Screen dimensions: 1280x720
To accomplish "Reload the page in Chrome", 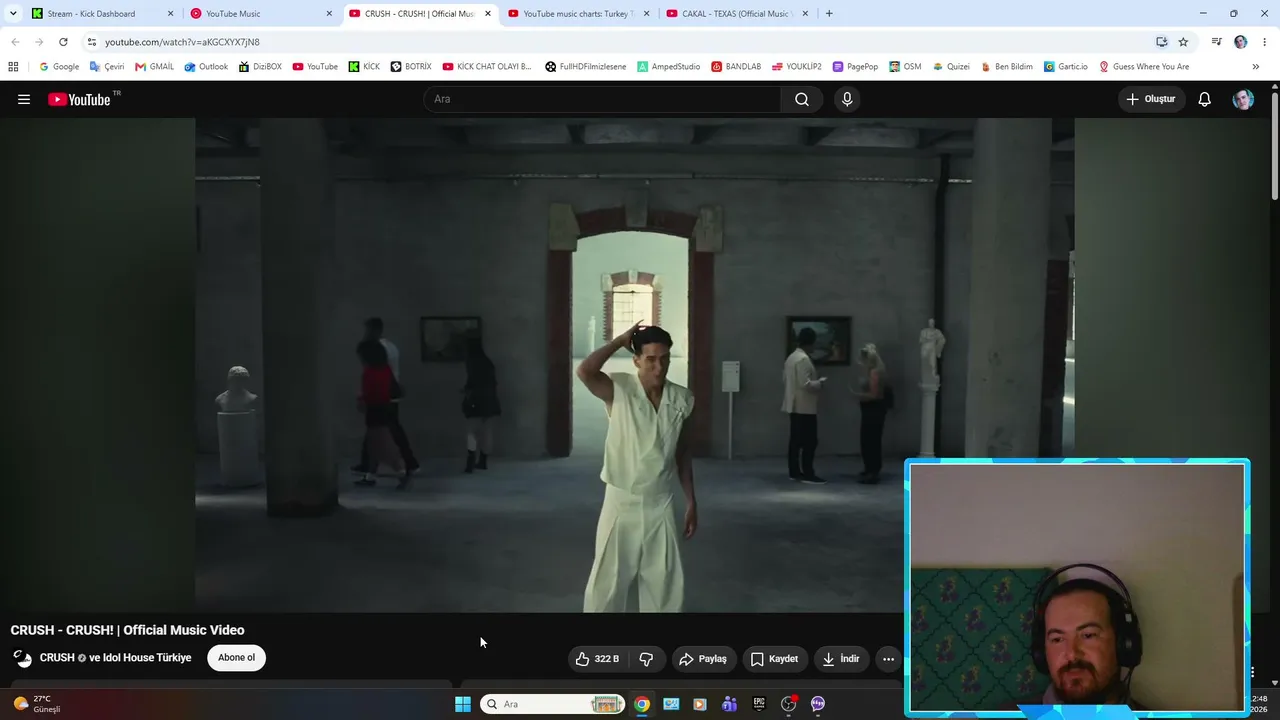I will (x=63, y=42).
